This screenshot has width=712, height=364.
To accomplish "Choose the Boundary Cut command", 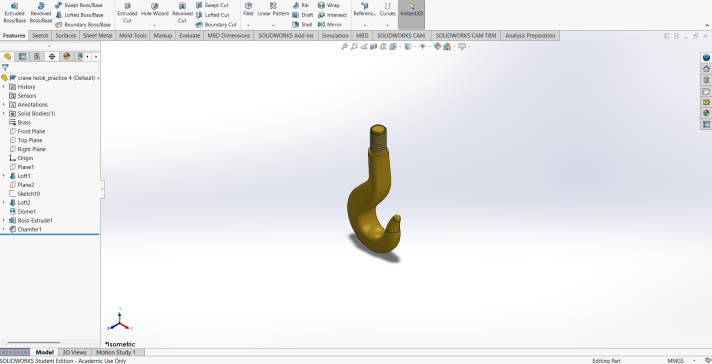I will click(x=216, y=25).
